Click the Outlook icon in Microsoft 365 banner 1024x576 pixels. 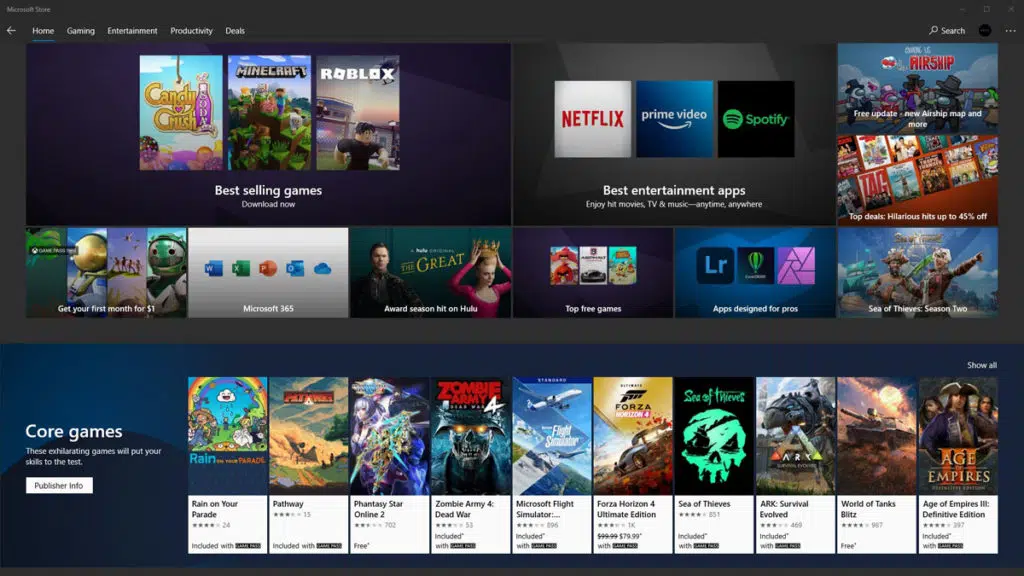click(x=295, y=268)
